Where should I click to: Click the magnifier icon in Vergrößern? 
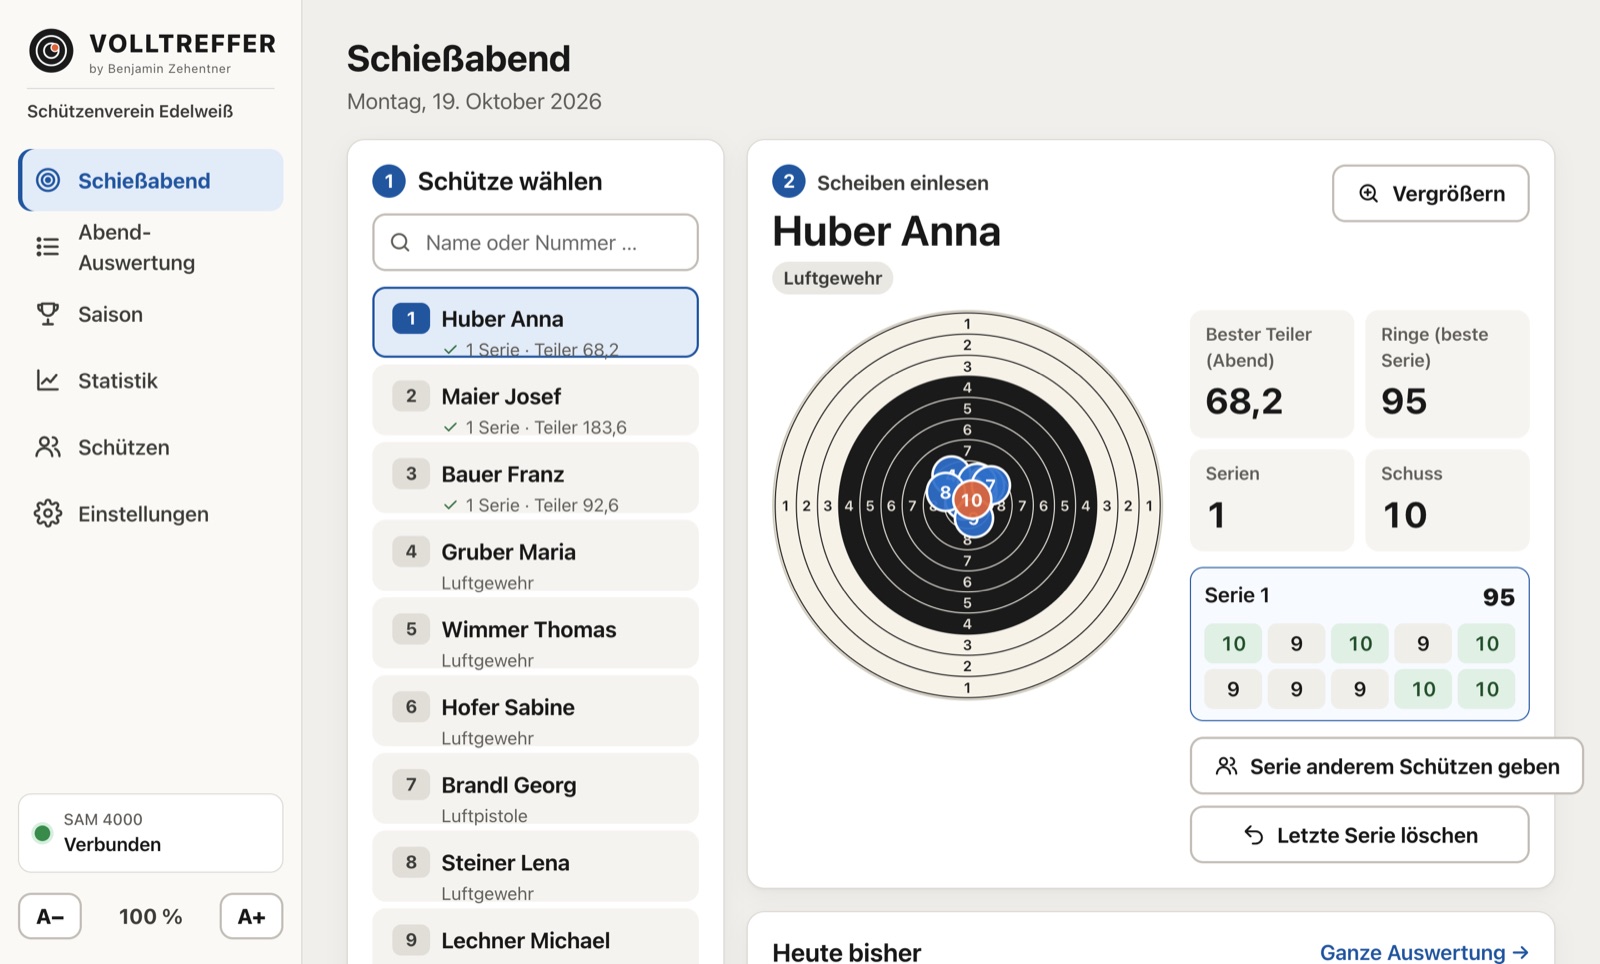tap(1368, 193)
